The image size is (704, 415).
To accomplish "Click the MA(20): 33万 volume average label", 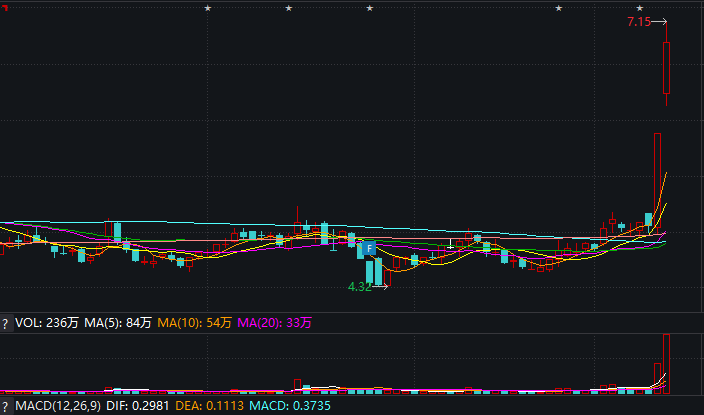I will click(274, 322).
